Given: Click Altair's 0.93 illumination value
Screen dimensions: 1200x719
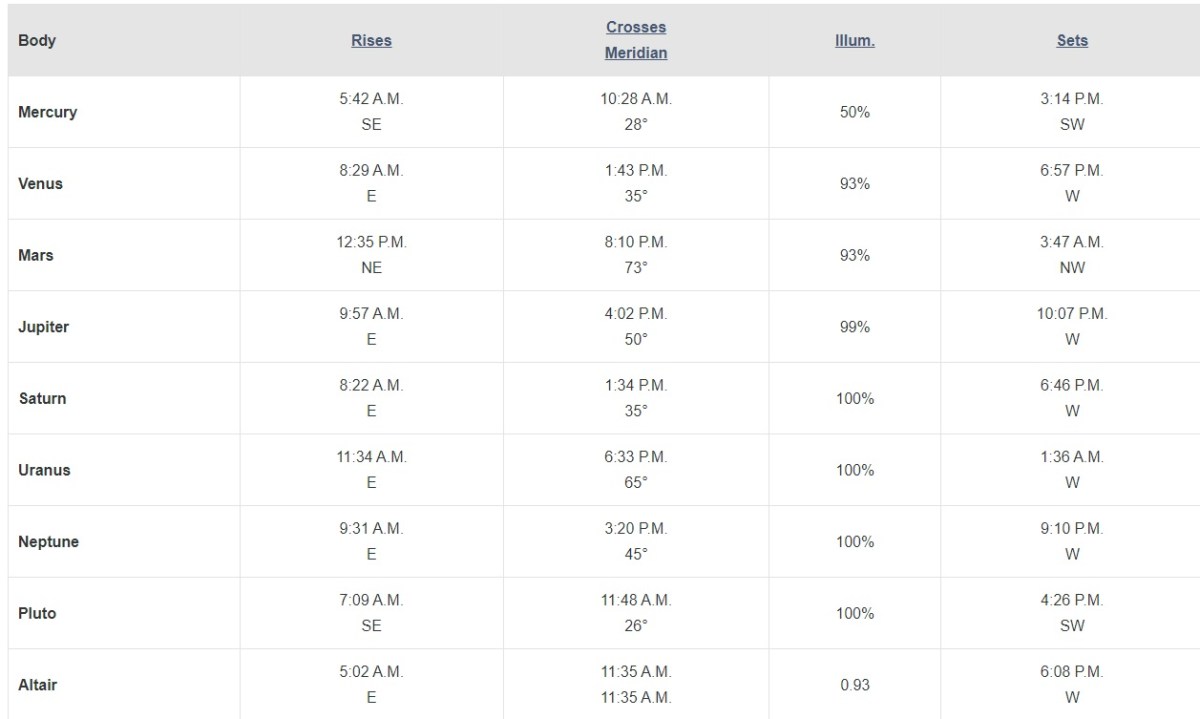Looking at the screenshot, I should point(854,685).
